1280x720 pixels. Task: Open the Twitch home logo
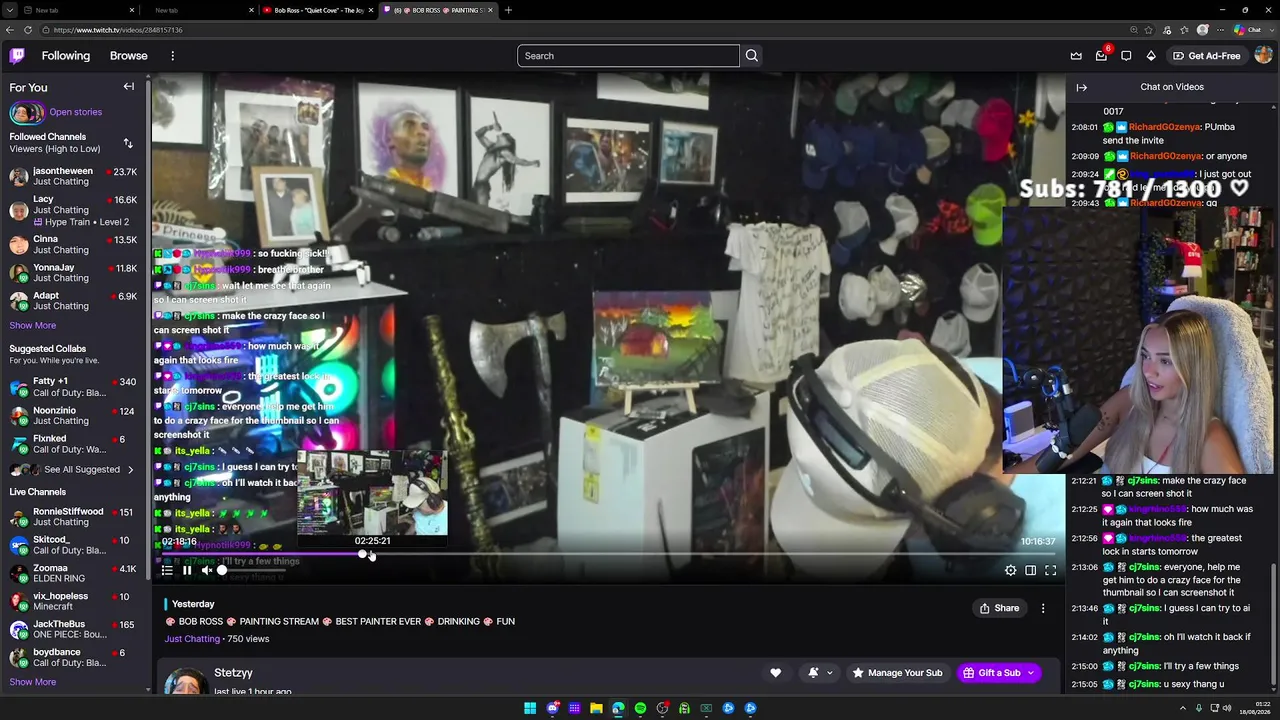(17, 56)
